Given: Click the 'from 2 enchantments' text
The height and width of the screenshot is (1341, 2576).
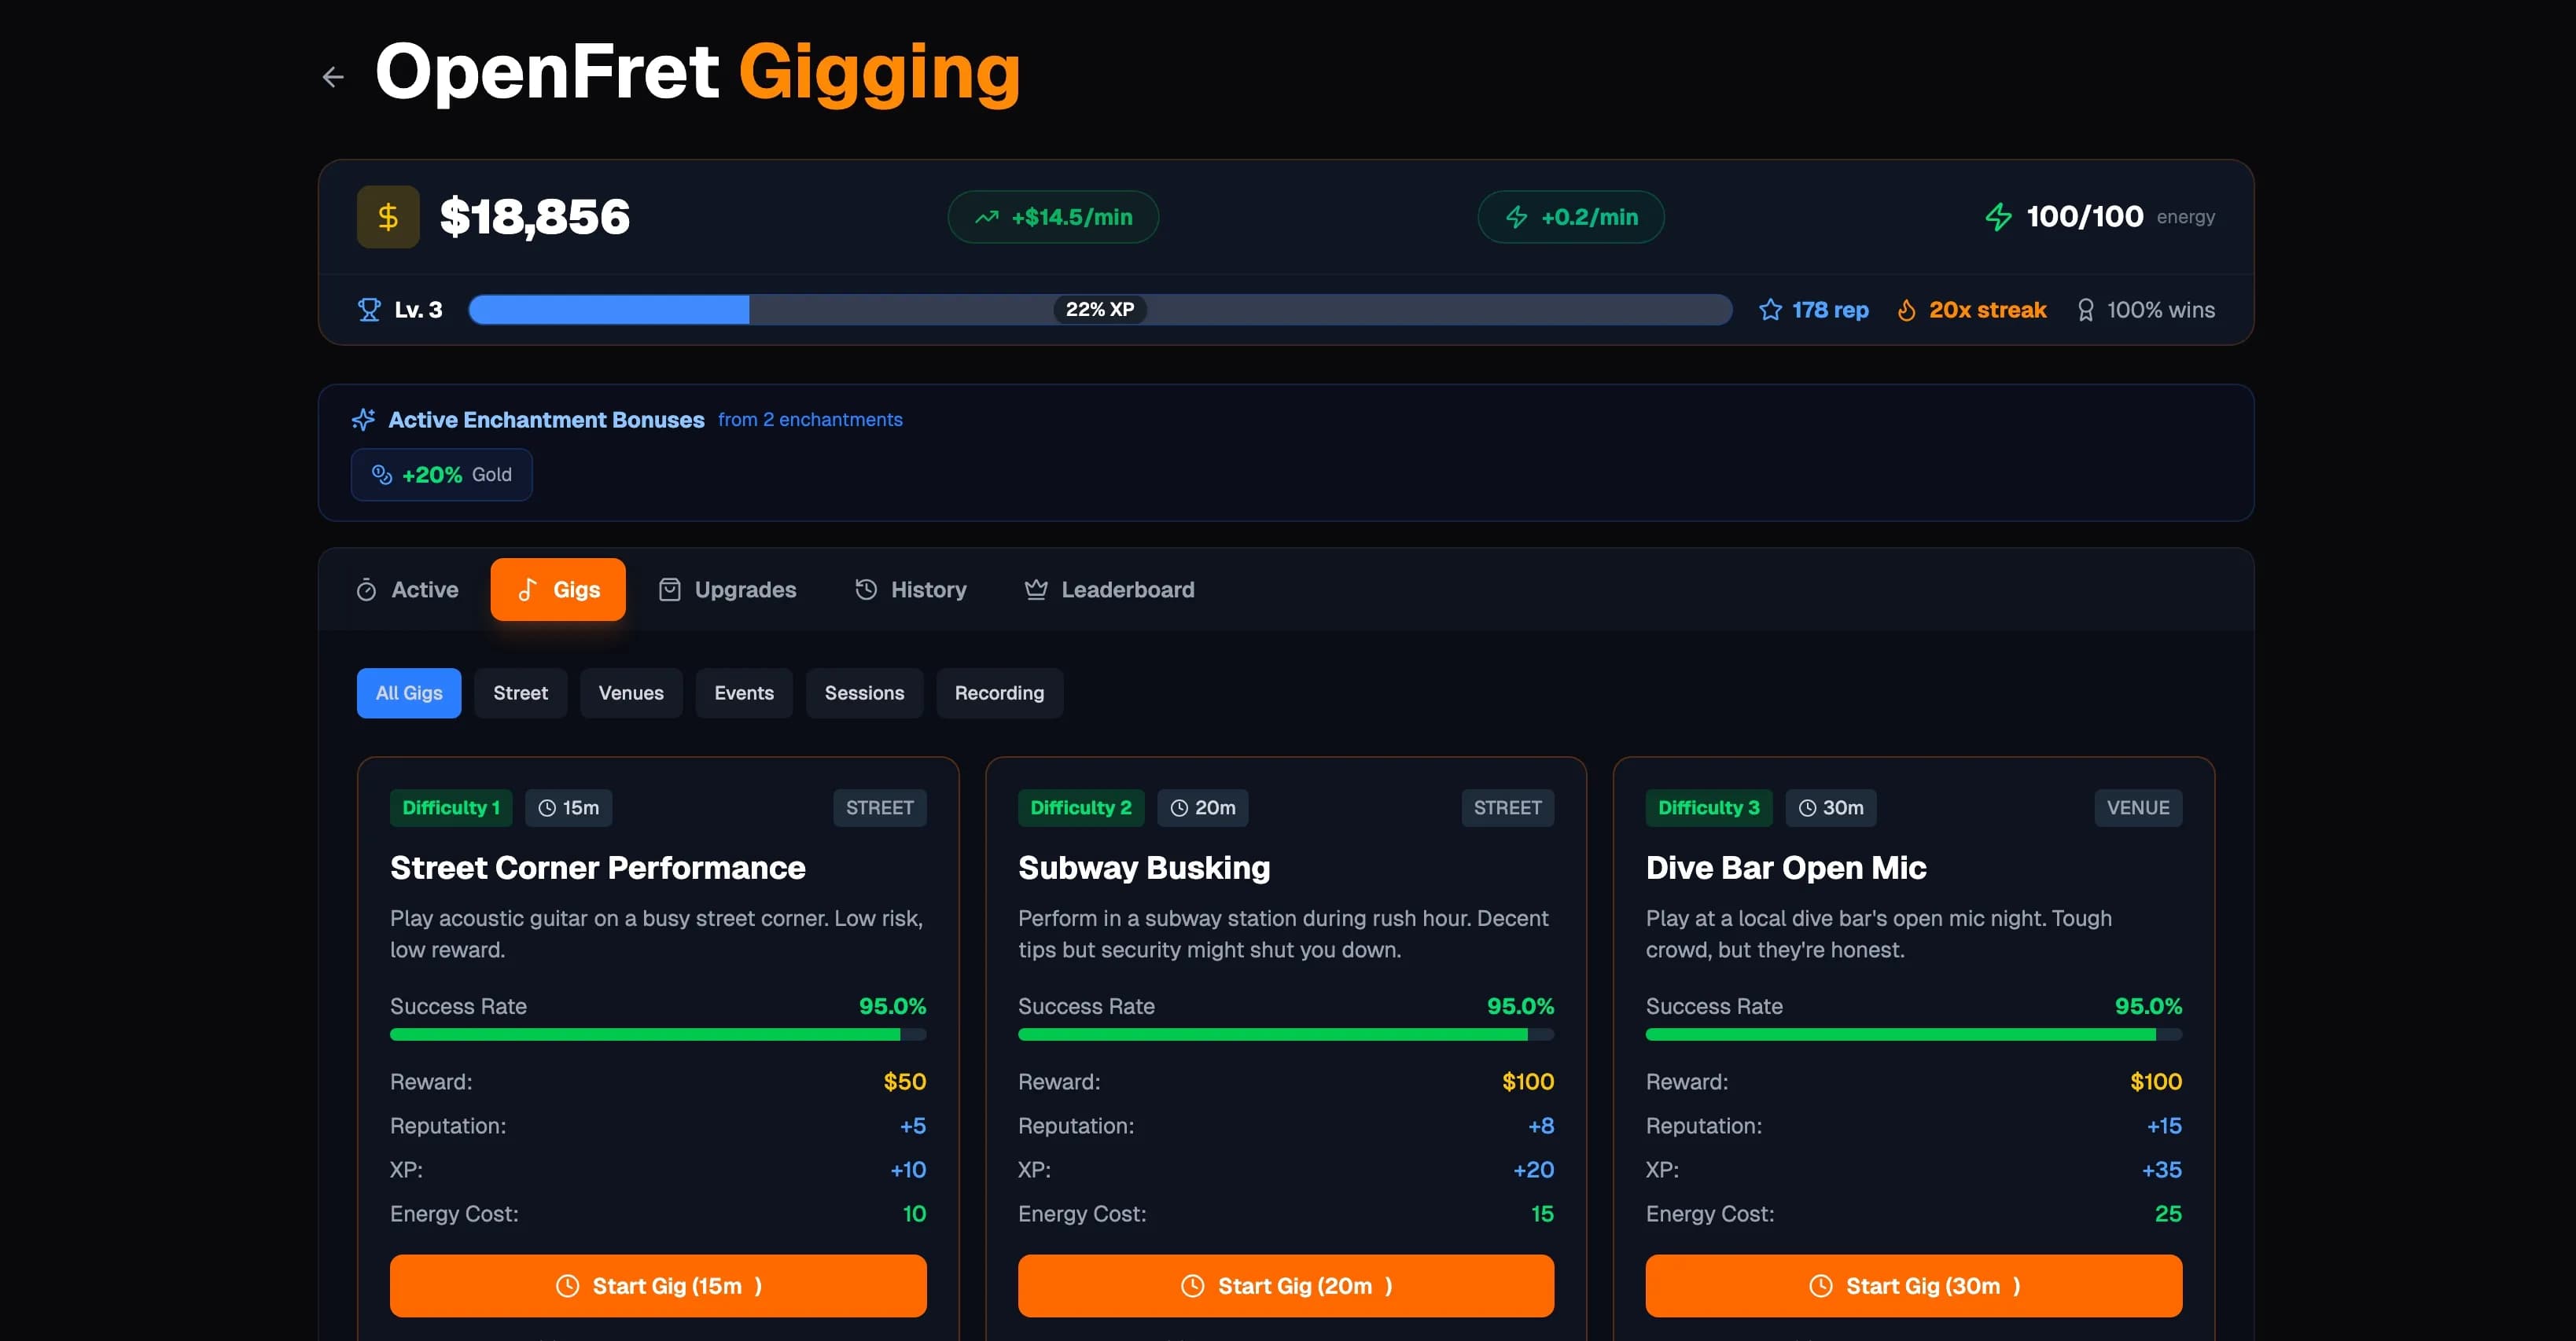Looking at the screenshot, I should click(810, 420).
